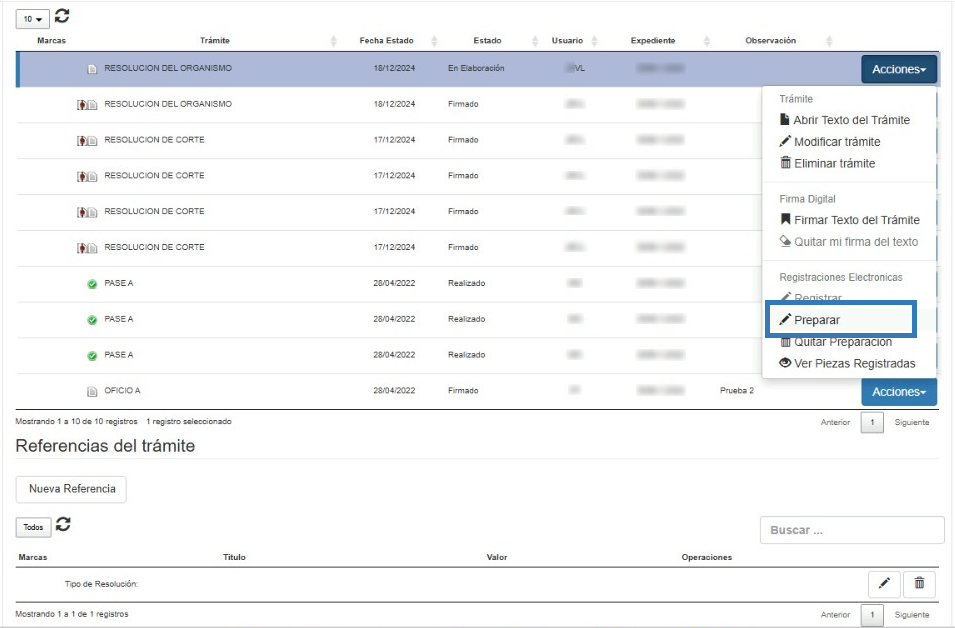Click Firmar Texto del Trámite option
This screenshot has width=955, height=628.
tap(855, 220)
